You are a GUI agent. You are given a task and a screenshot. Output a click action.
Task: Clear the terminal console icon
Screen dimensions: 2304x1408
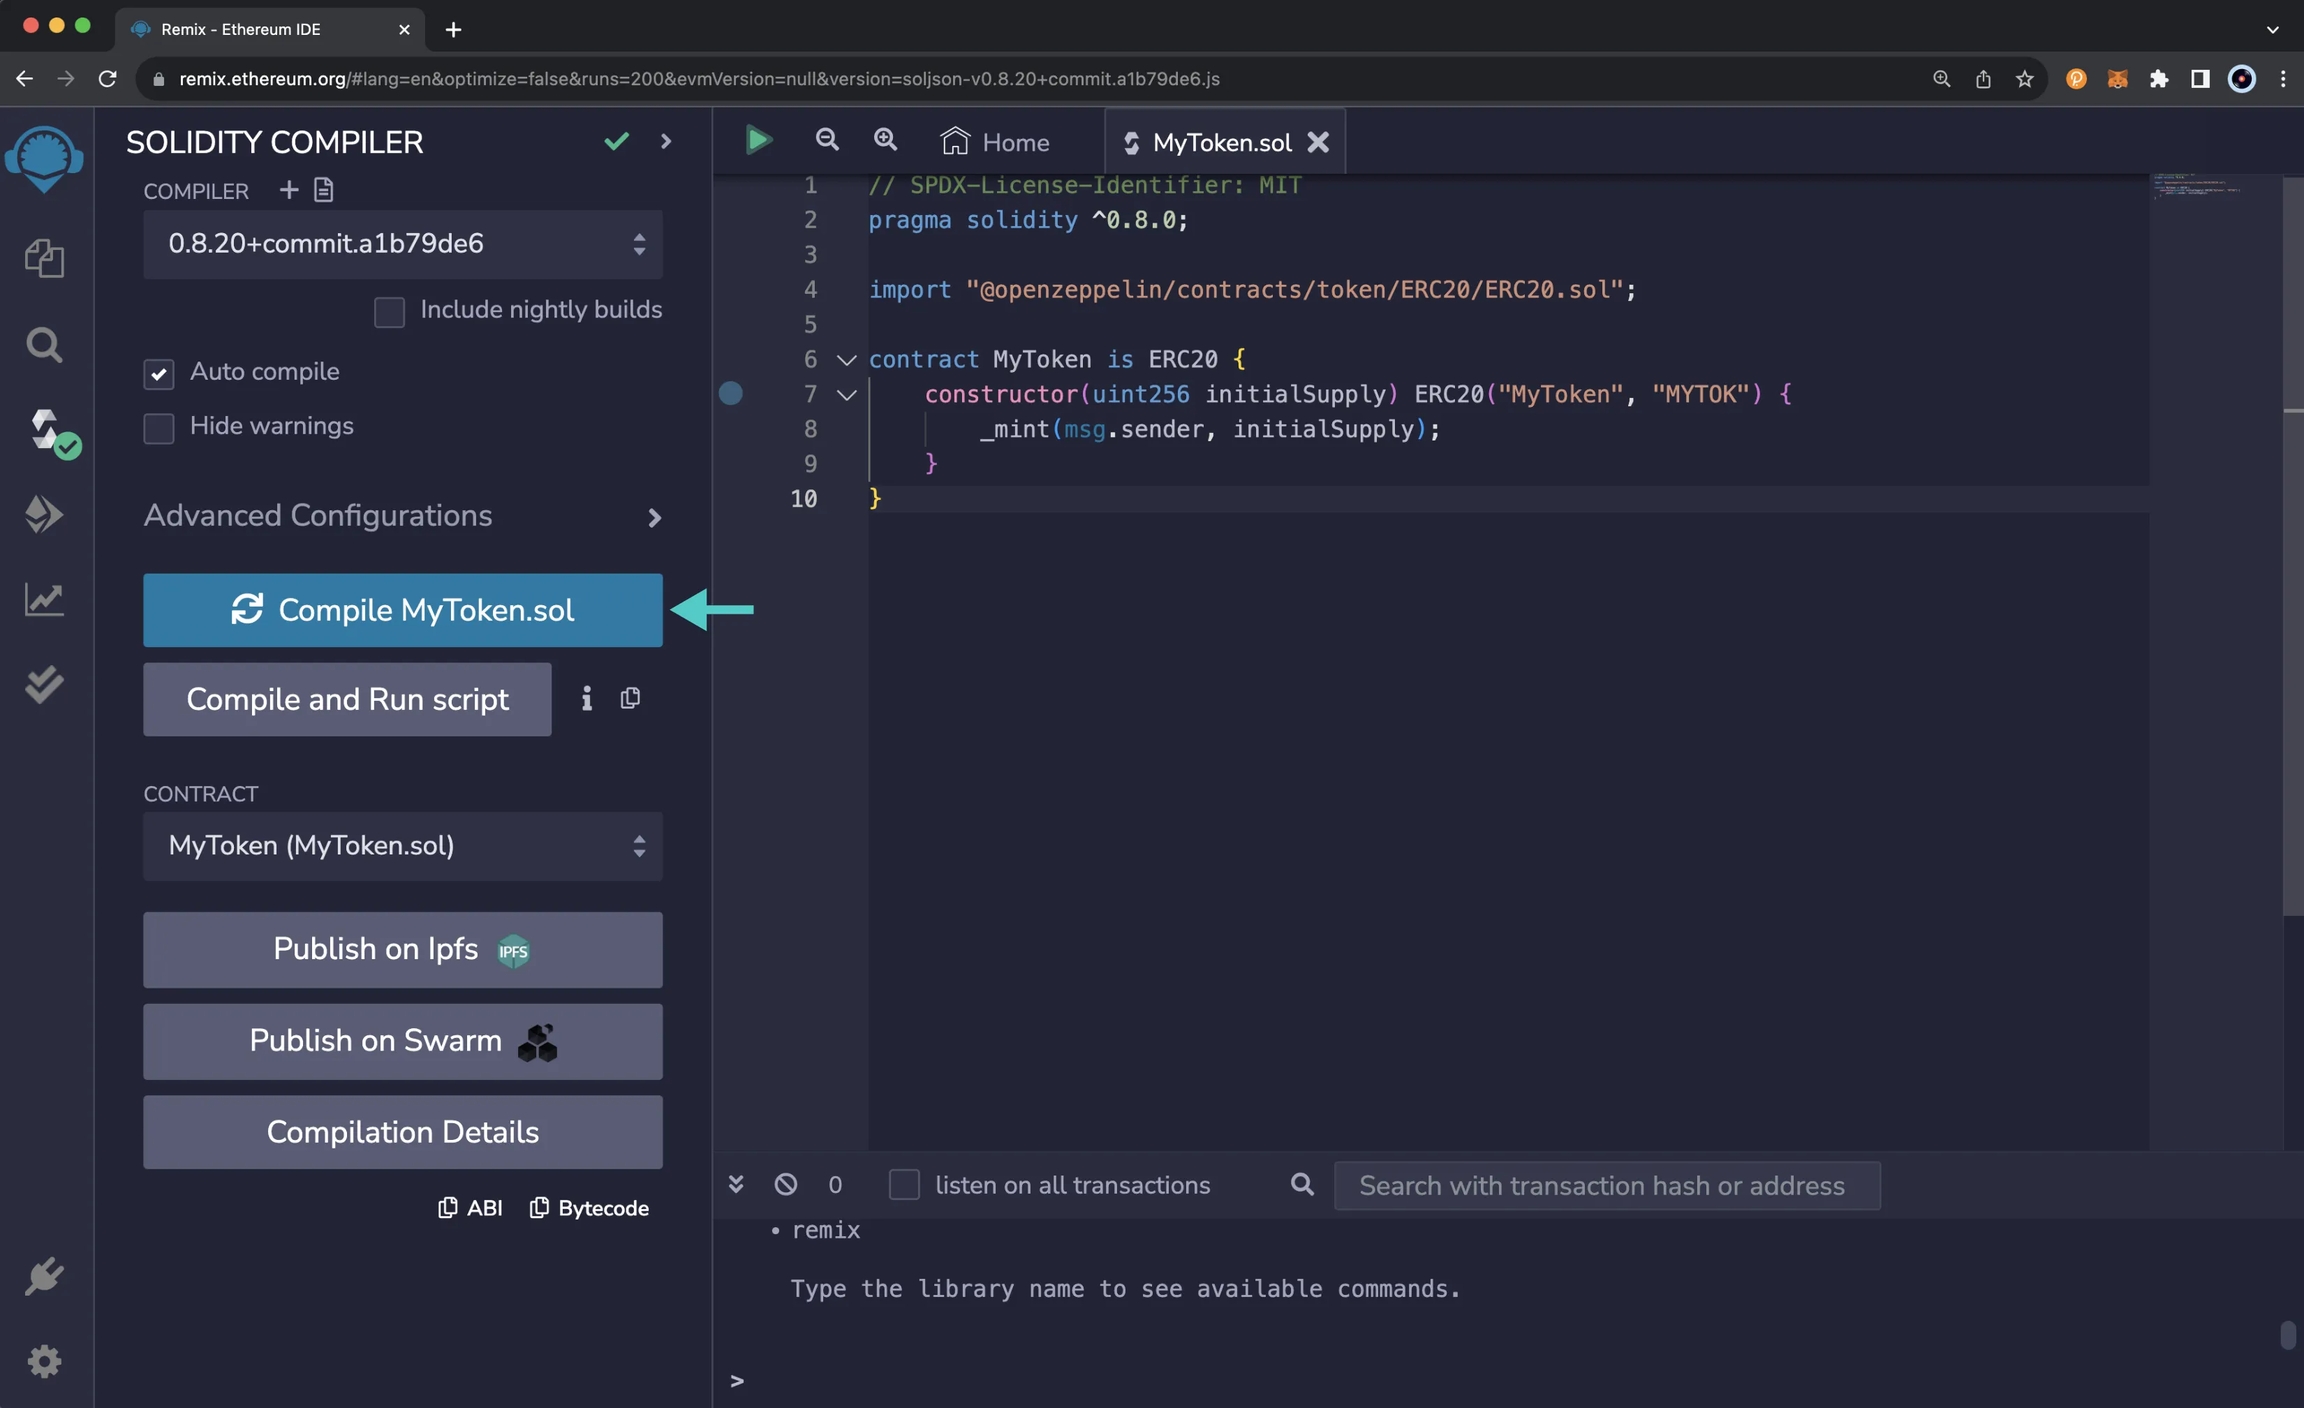(x=786, y=1185)
